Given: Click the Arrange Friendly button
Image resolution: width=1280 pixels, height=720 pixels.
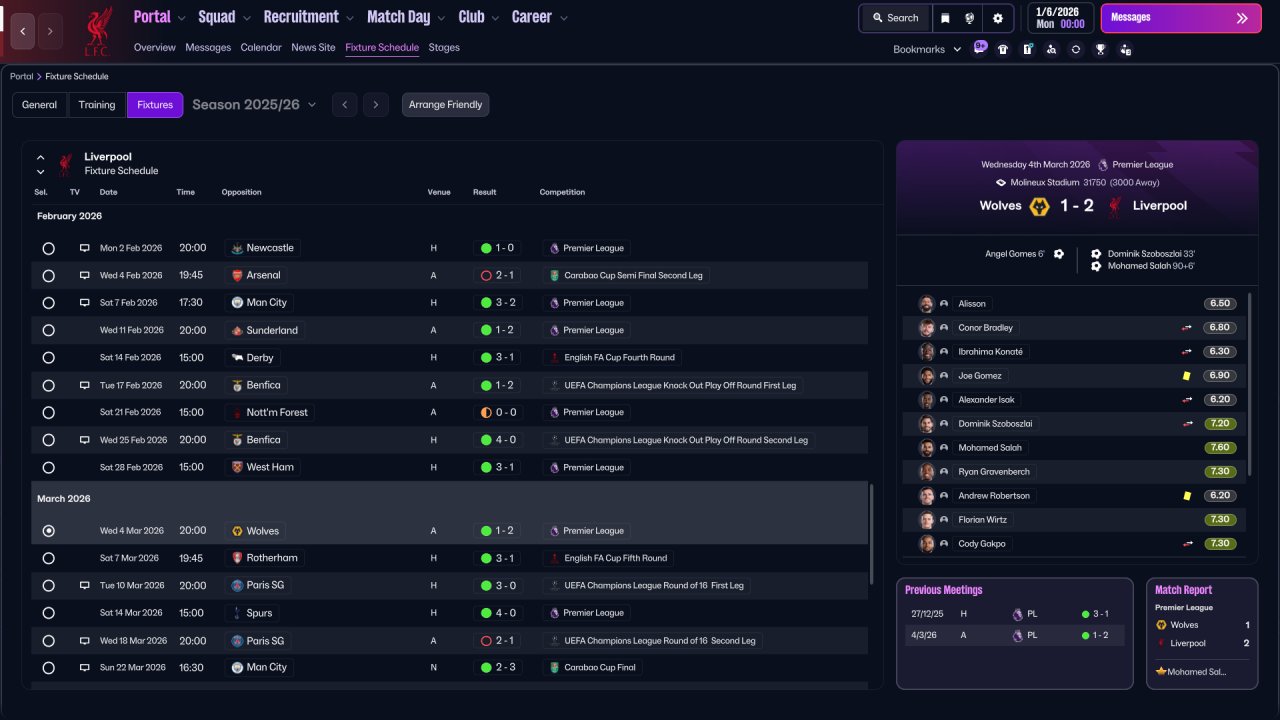Looking at the screenshot, I should point(445,105).
